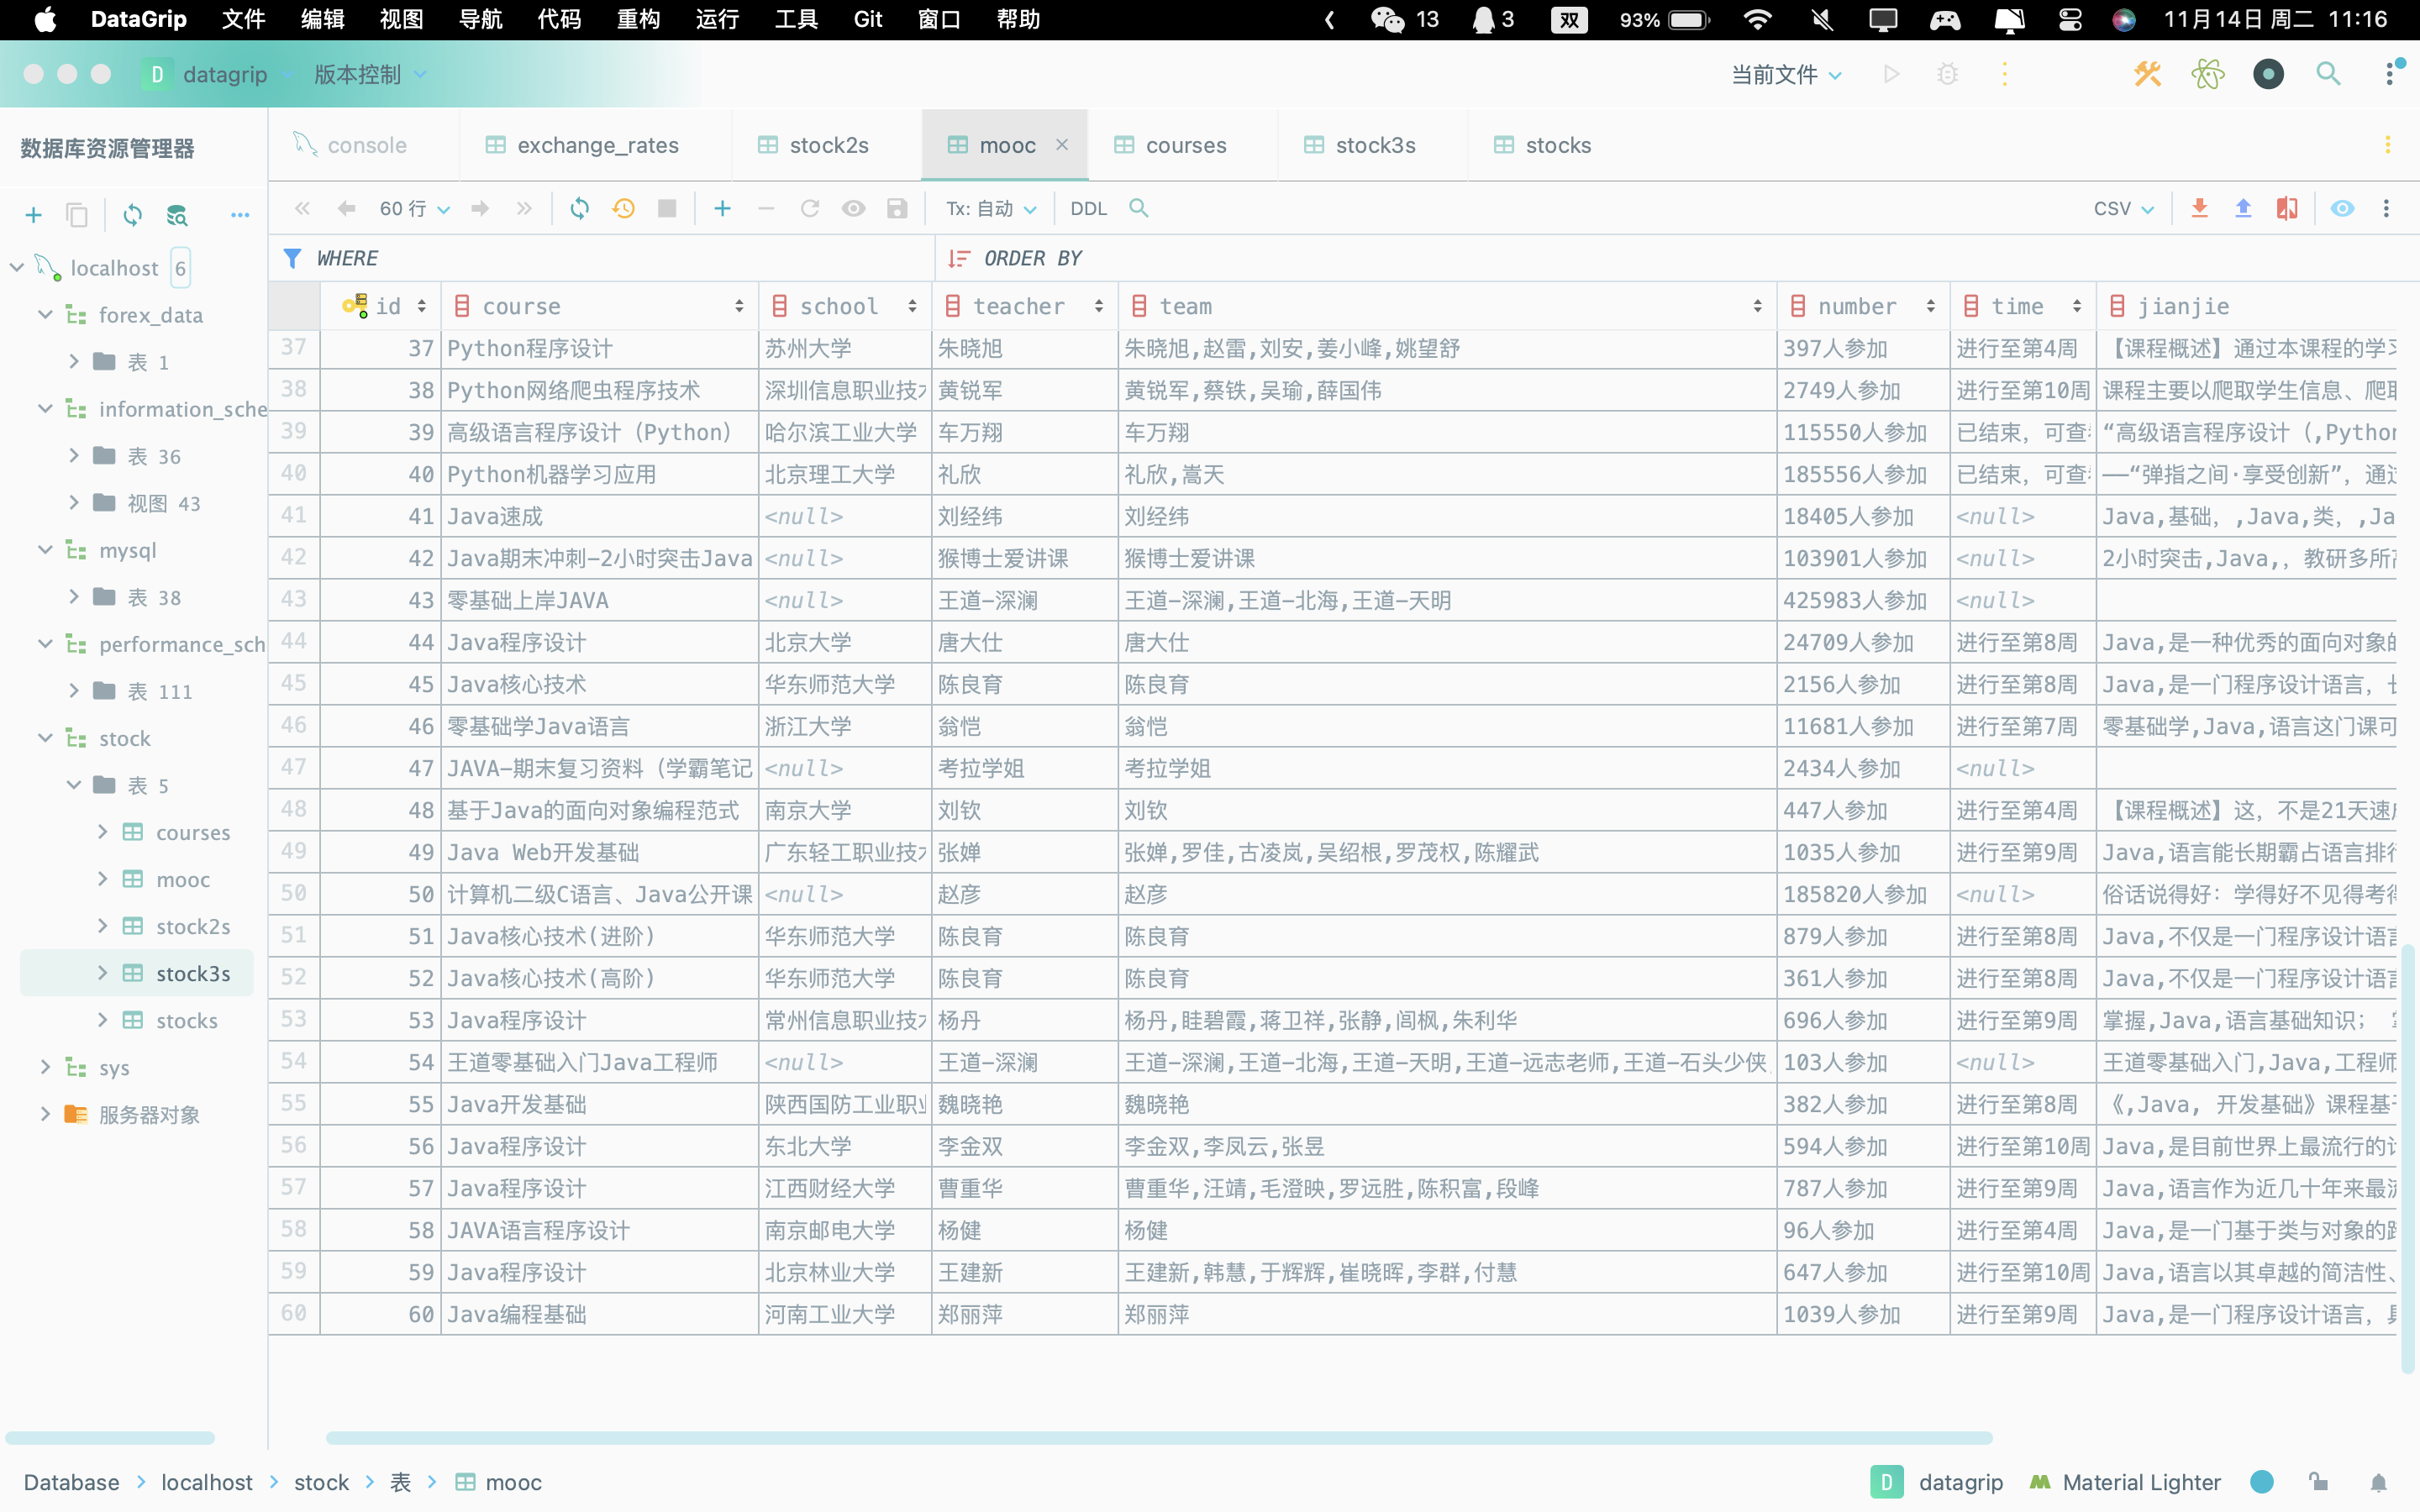2420x1512 pixels.
Task: Expand the sys schema tree node
Action: (x=45, y=1067)
